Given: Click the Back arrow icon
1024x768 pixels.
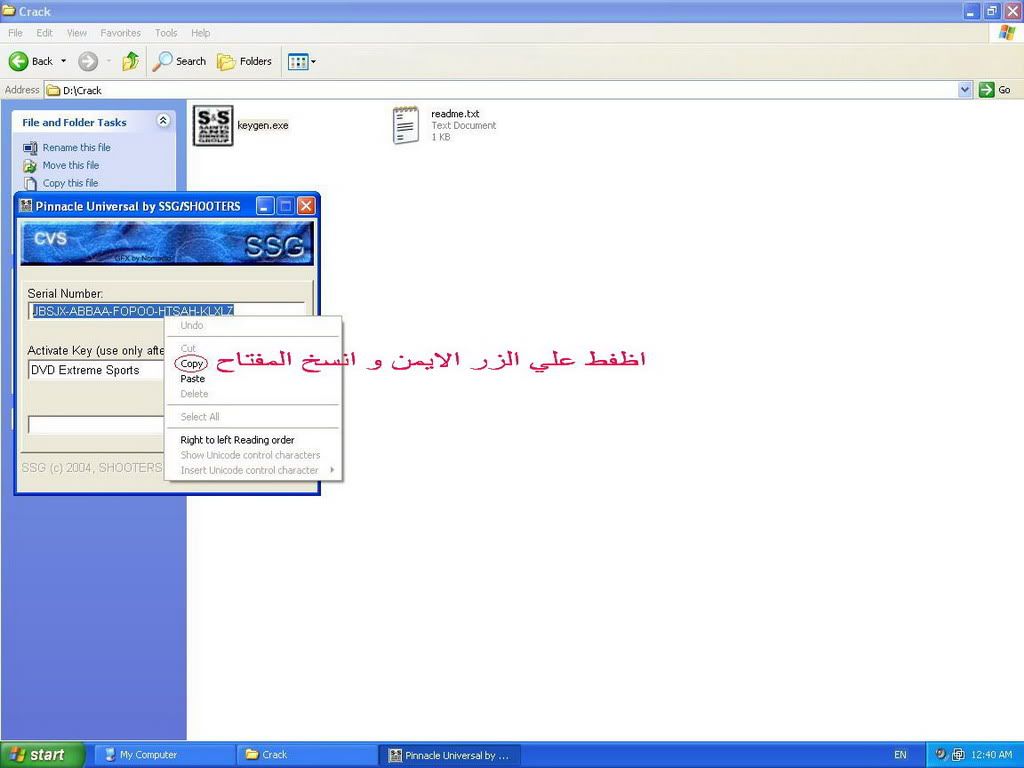Looking at the screenshot, I should tap(18, 61).
